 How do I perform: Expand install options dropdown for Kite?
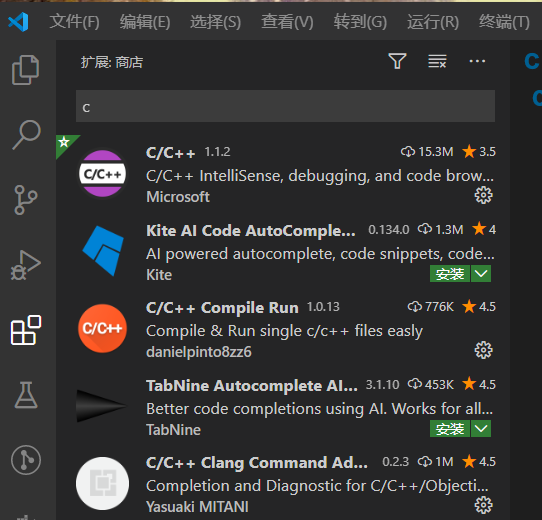(x=481, y=274)
